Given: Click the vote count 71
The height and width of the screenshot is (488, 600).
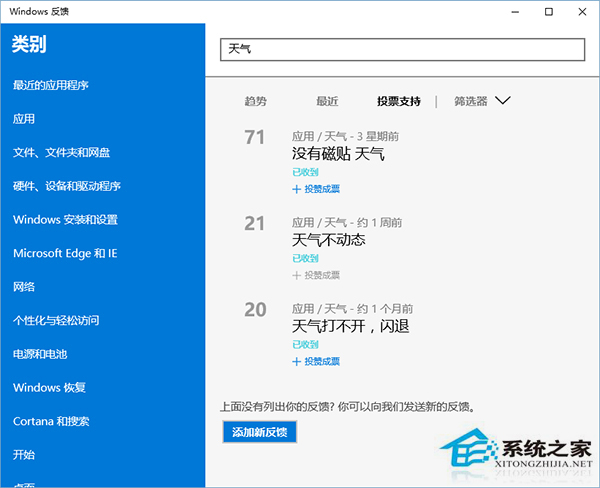Looking at the screenshot, I should click(254, 137).
